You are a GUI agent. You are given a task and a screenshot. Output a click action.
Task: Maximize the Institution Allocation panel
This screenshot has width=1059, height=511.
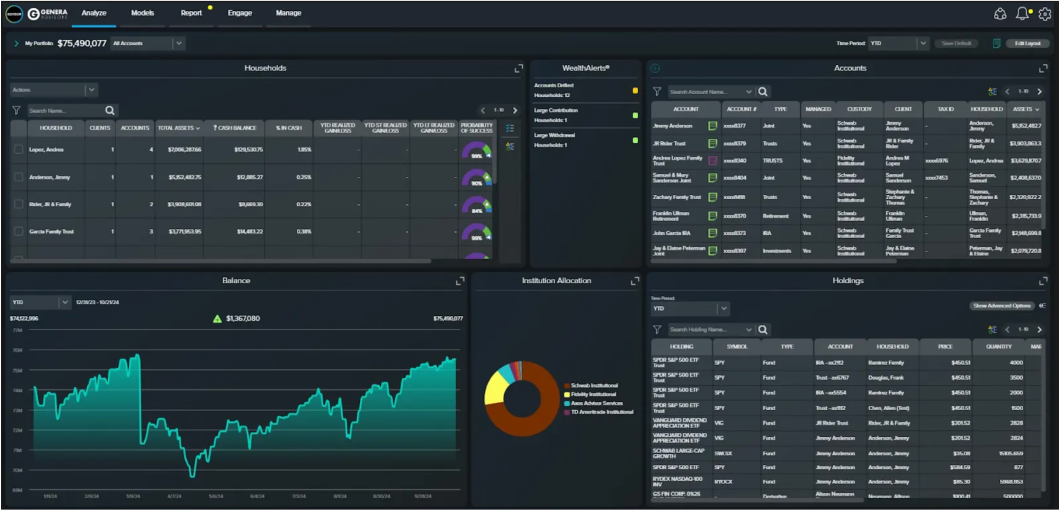(635, 281)
